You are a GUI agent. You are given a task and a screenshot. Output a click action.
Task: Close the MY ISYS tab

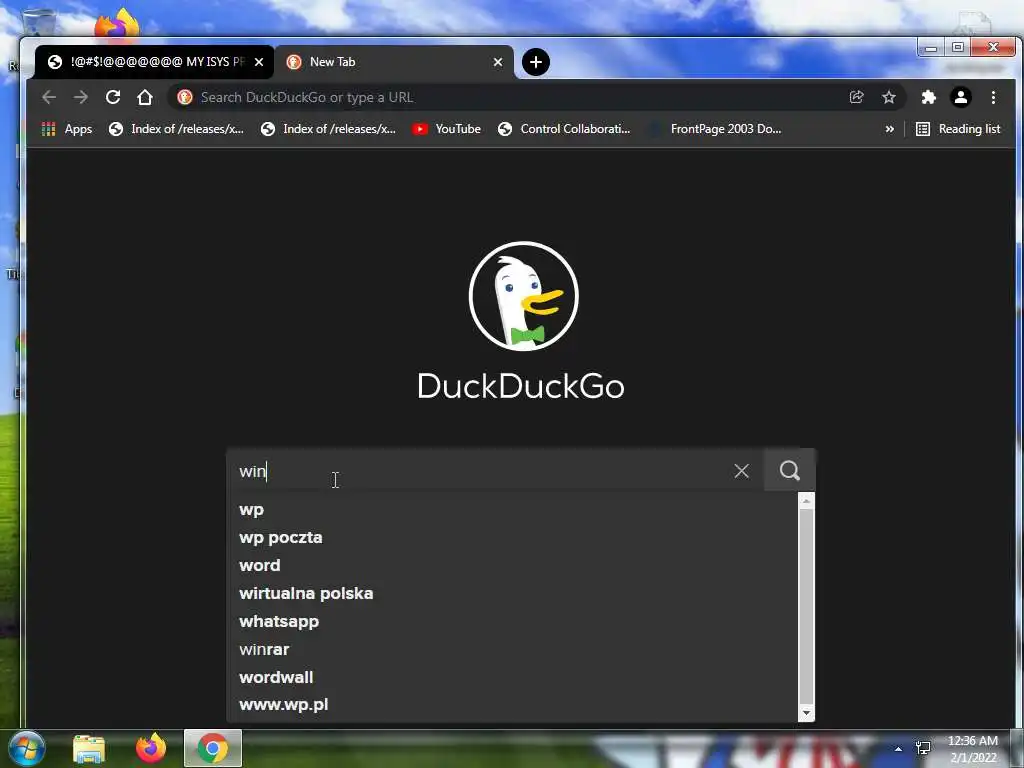click(259, 62)
